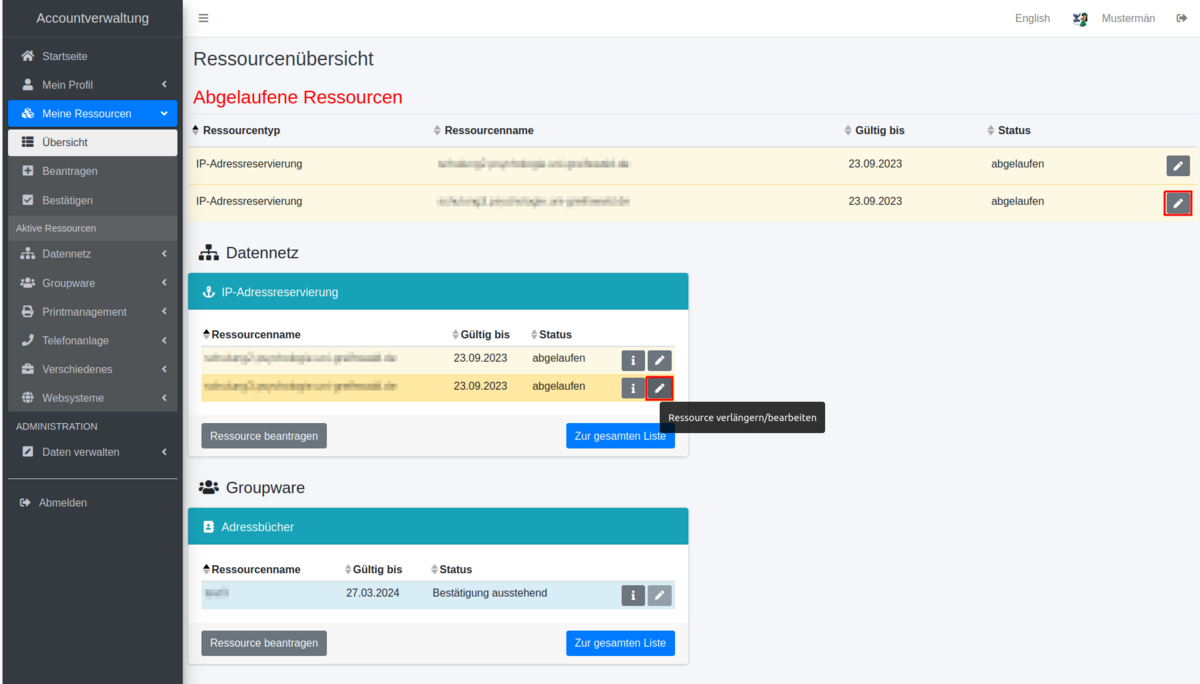The height and width of the screenshot is (684, 1200).
Task: Click highlighted edit pencil in second expired row
Action: (x=1177, y=203)
